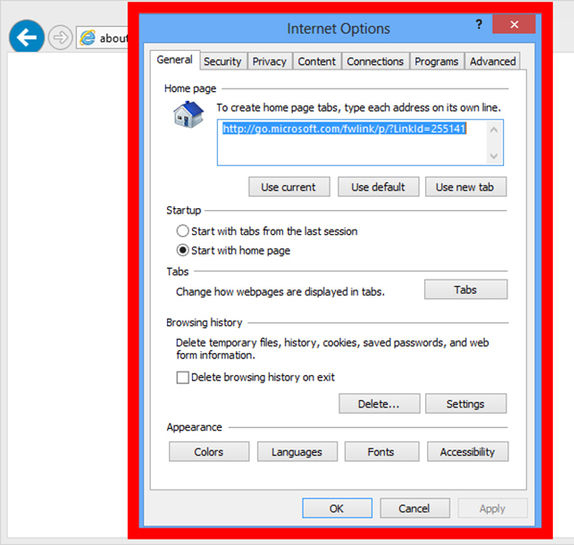Click the blue browser back arrow

tap(26, 37)
